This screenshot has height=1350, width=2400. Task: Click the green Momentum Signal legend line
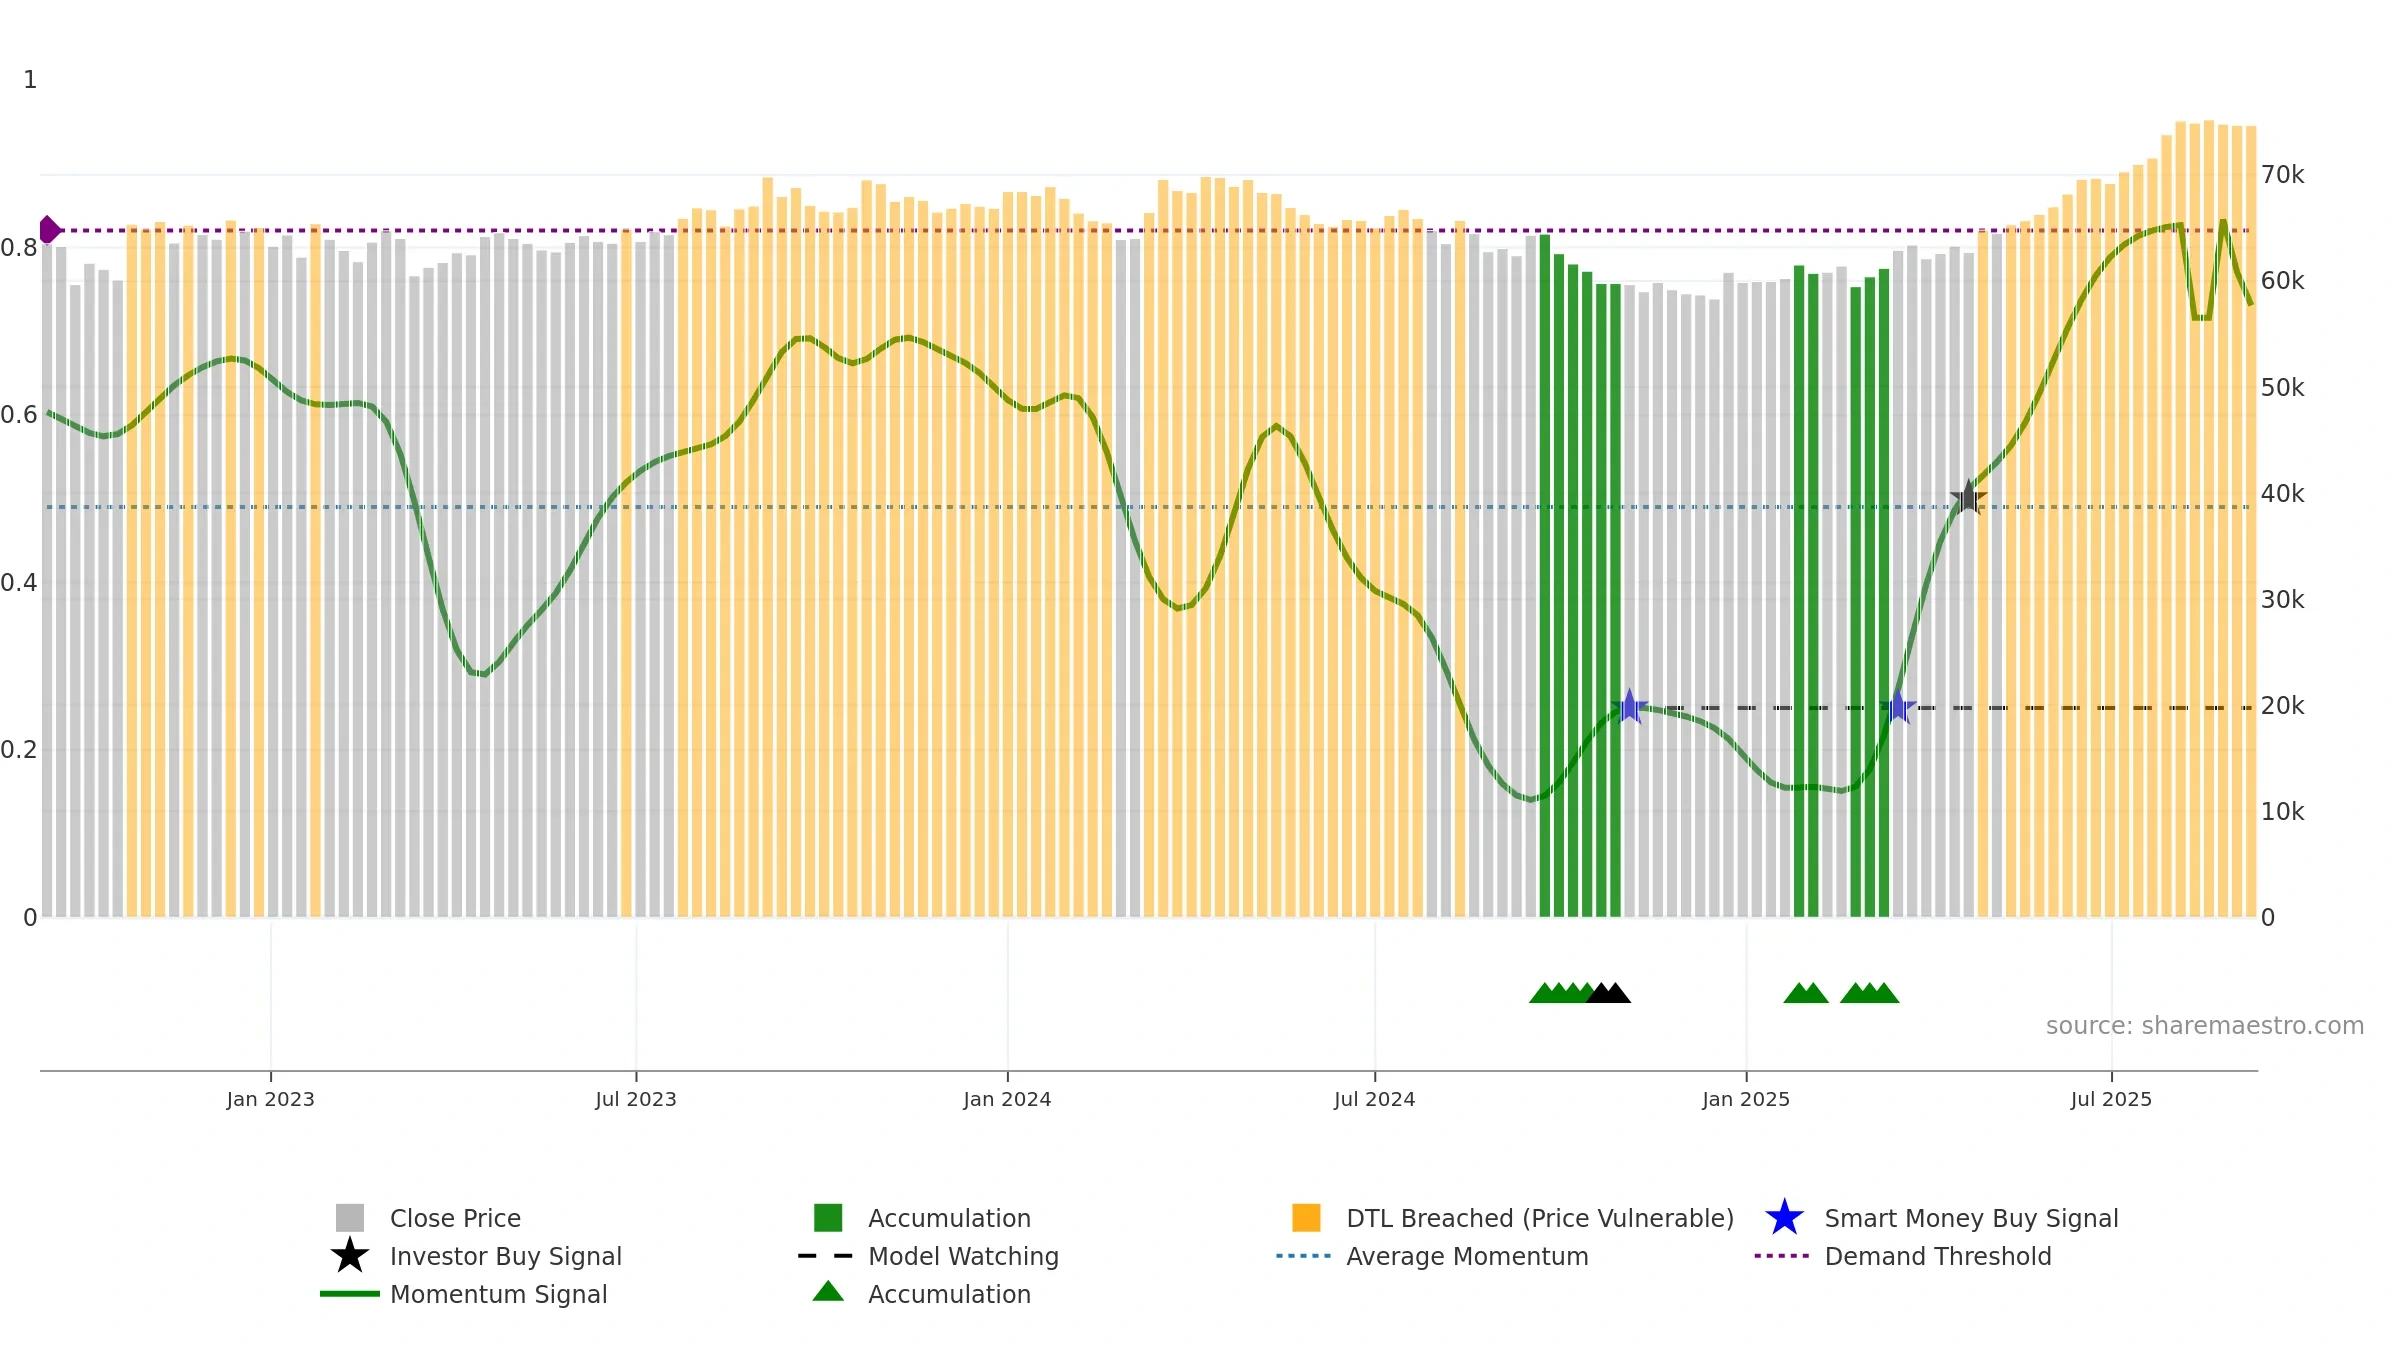pyautogui.click(x=350, y=1294)
